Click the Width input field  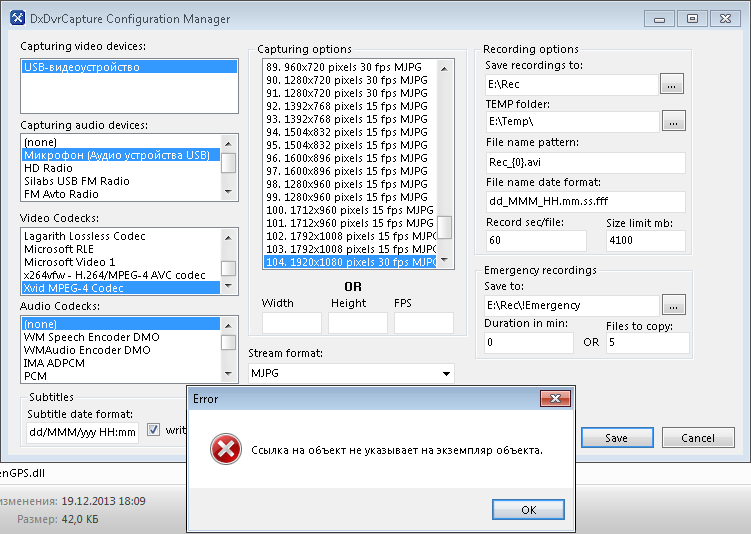(x=291, y=323)
